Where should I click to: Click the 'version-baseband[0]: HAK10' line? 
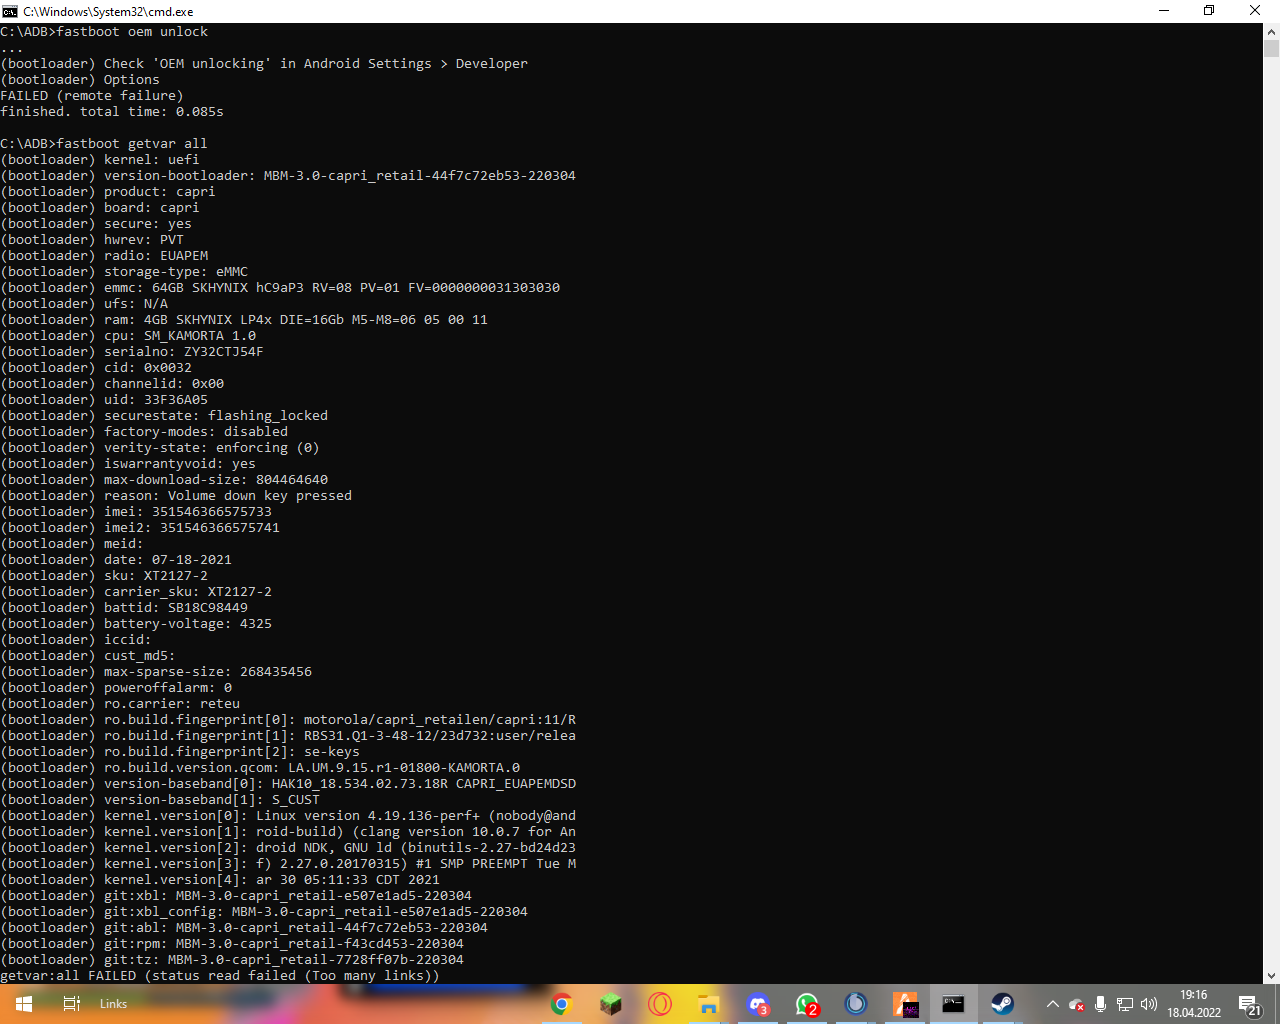pyautogui.click(x=288, y=783)
